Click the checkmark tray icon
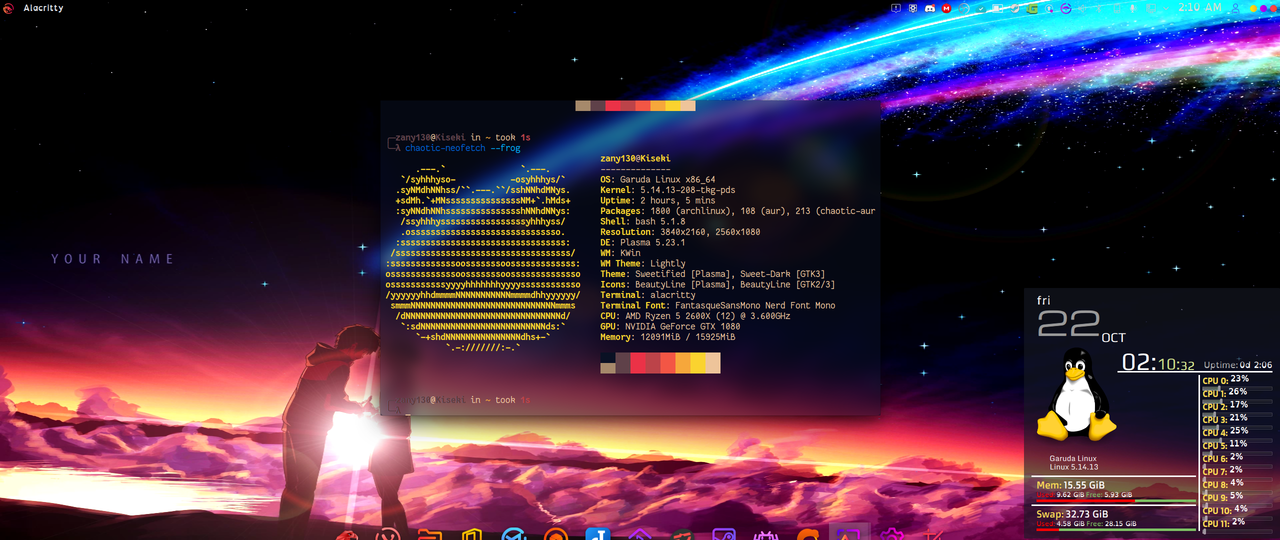 [x=980, y=8]
